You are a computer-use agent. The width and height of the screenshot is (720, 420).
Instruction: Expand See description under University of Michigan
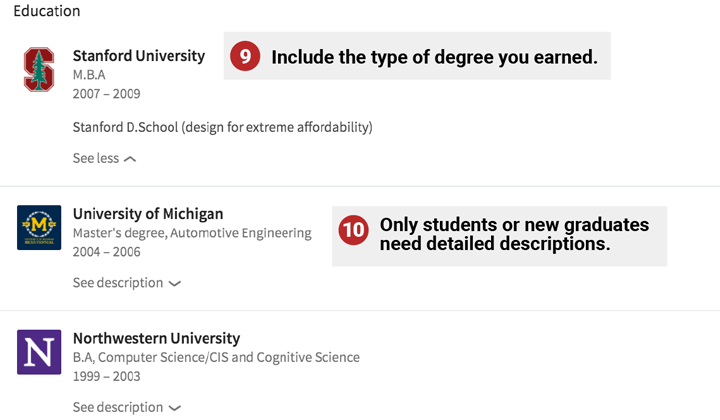[127, 283]
